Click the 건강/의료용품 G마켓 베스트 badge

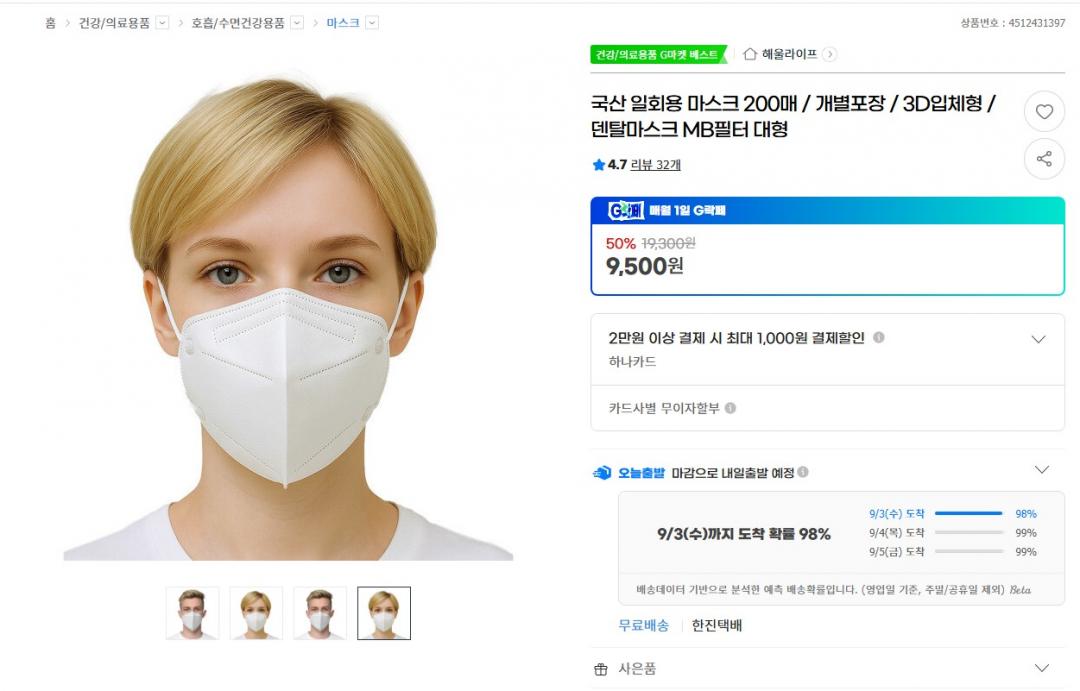point(658,54)
